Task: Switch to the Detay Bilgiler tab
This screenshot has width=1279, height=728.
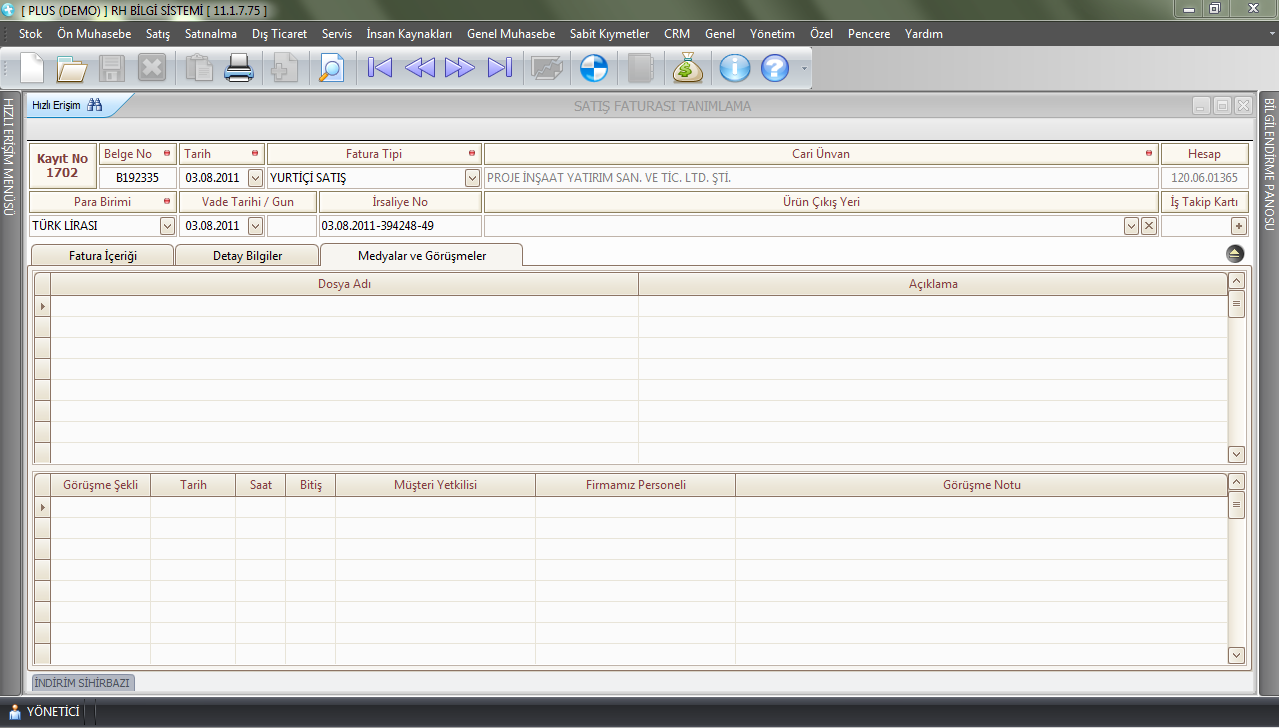Action: coord(247,256)
